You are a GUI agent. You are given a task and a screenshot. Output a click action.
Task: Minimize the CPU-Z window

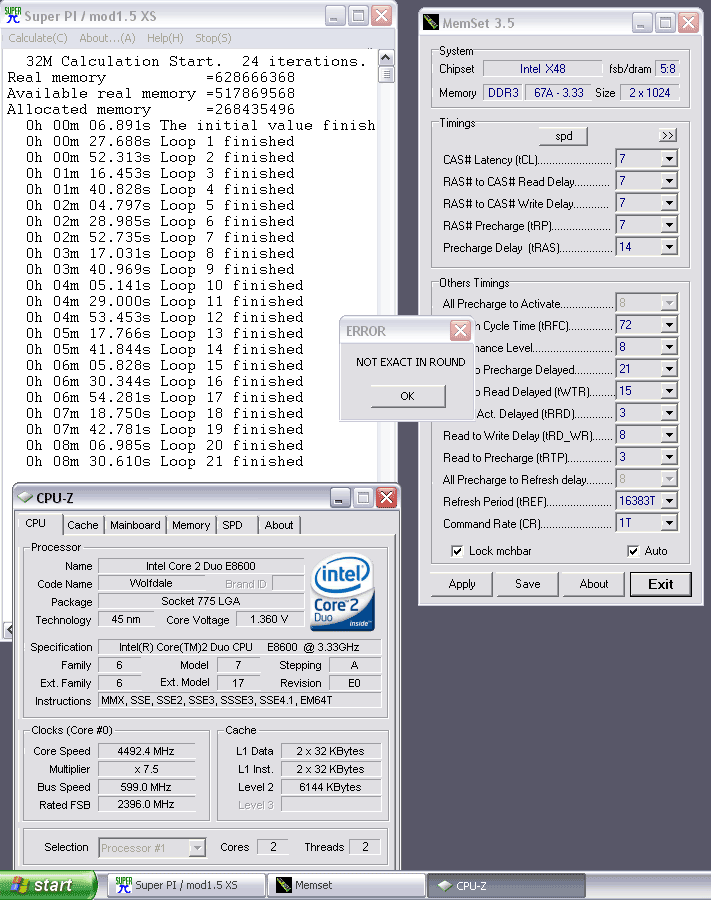pyautogui.click(x=340, y=498)
